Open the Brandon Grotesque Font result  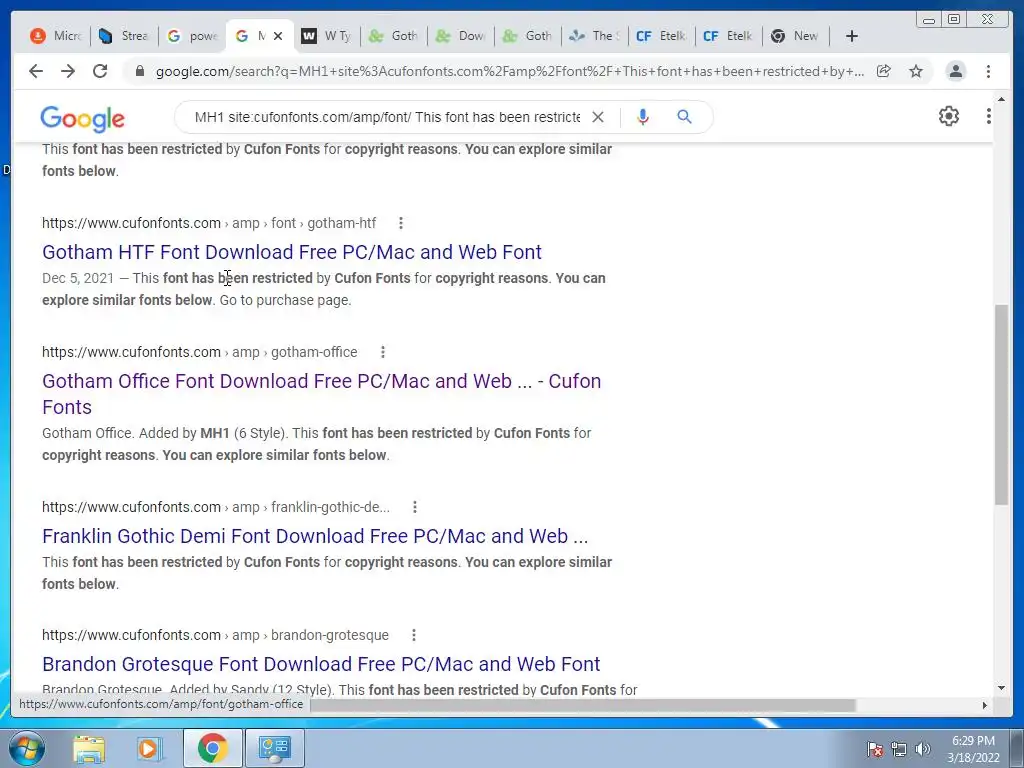pyautogui.click(x=321, y=664)
